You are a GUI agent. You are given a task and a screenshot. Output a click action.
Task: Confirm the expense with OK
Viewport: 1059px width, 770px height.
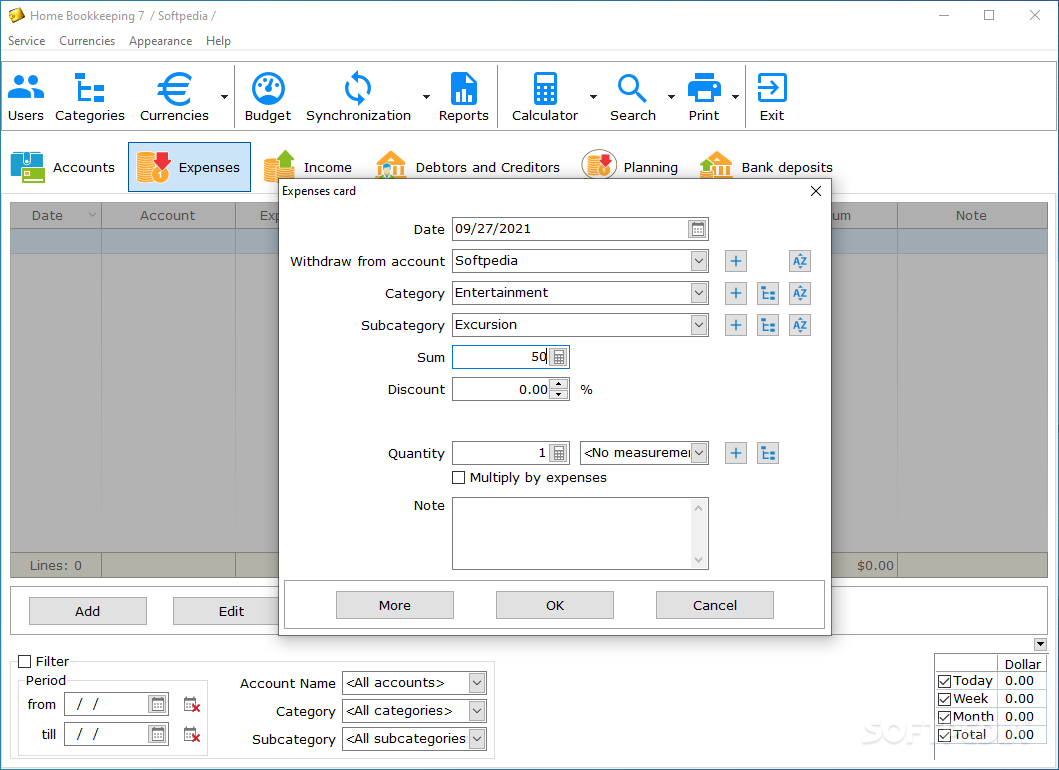coord(554,605)
